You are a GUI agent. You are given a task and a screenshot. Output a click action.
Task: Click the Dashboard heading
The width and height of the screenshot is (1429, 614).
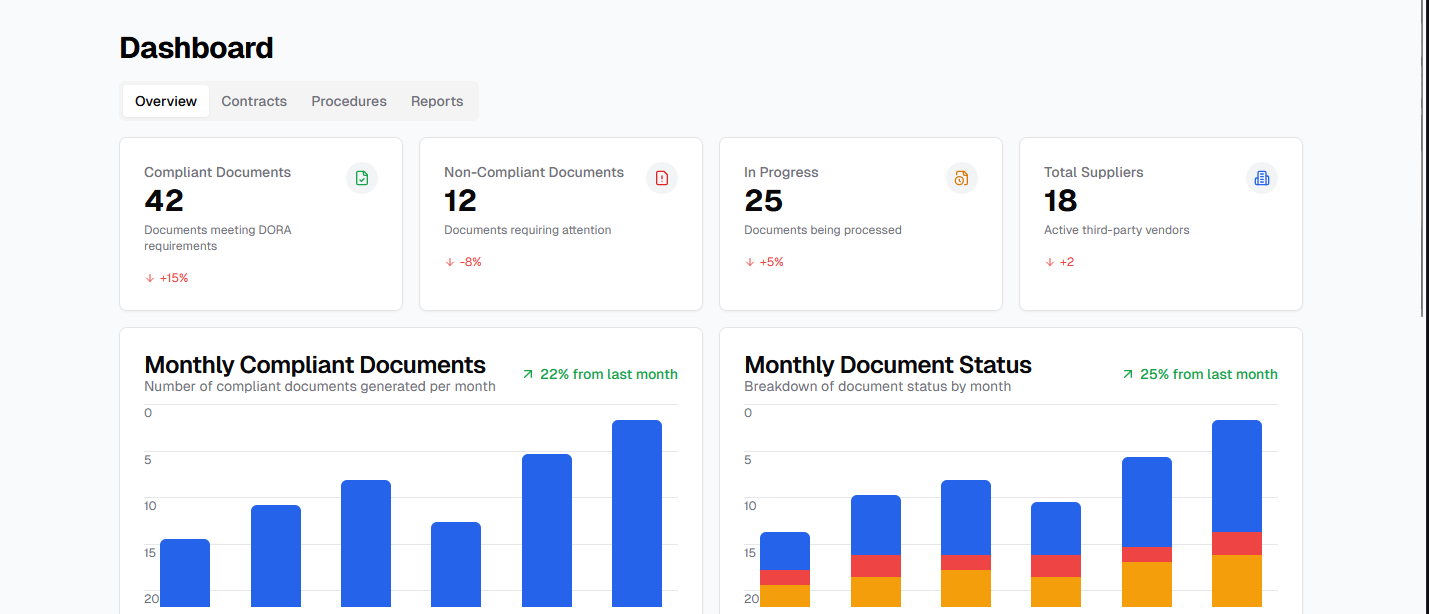click(x=196, y=47)
